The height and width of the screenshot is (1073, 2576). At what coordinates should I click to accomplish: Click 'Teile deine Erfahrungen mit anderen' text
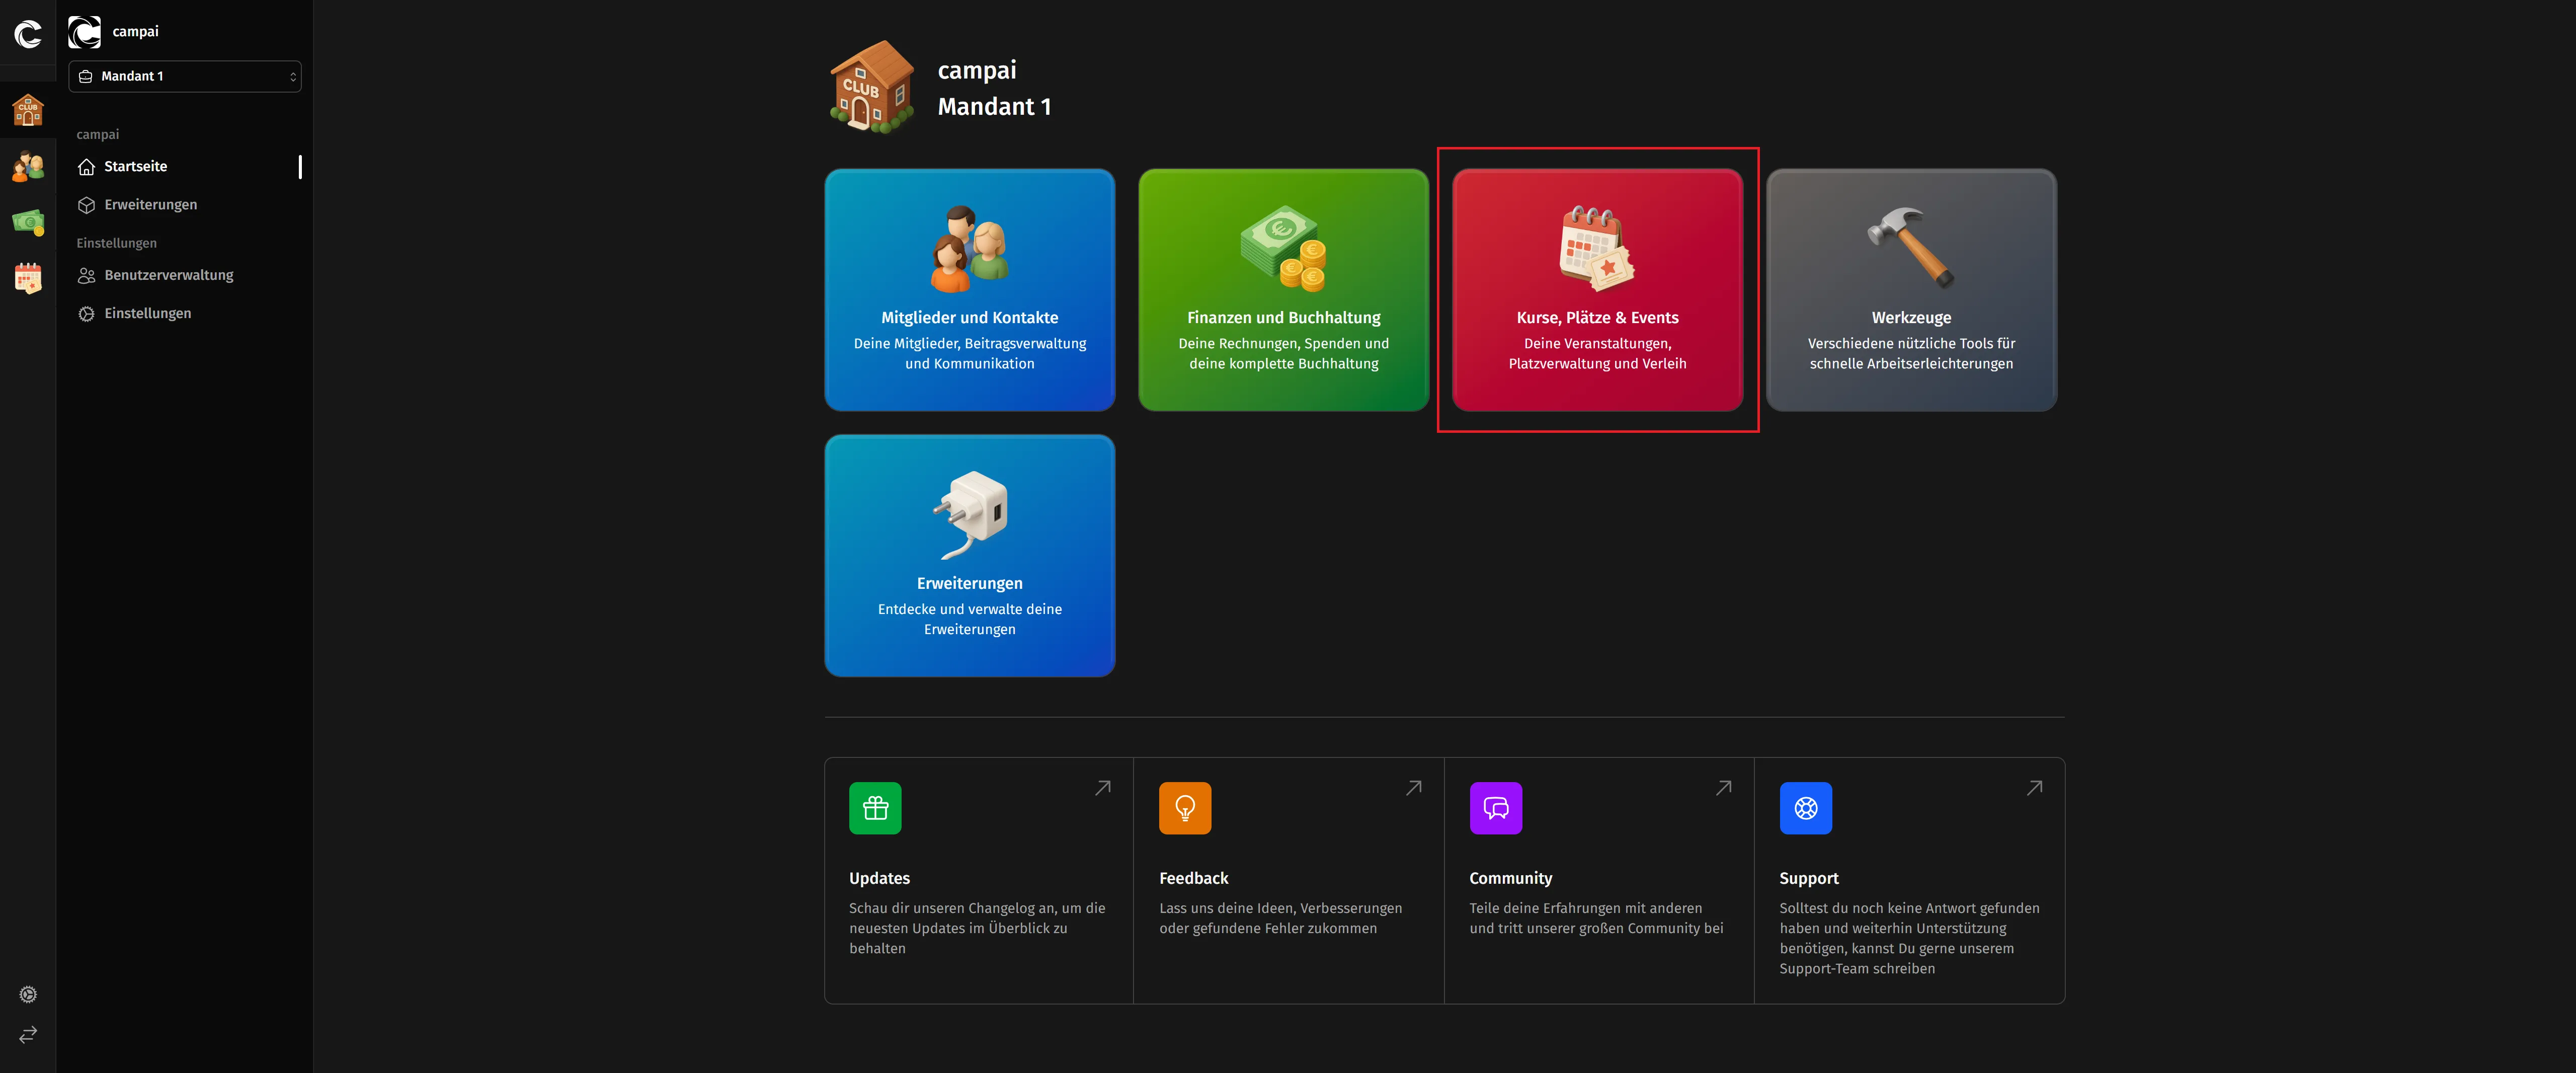tap(1586, 908)
